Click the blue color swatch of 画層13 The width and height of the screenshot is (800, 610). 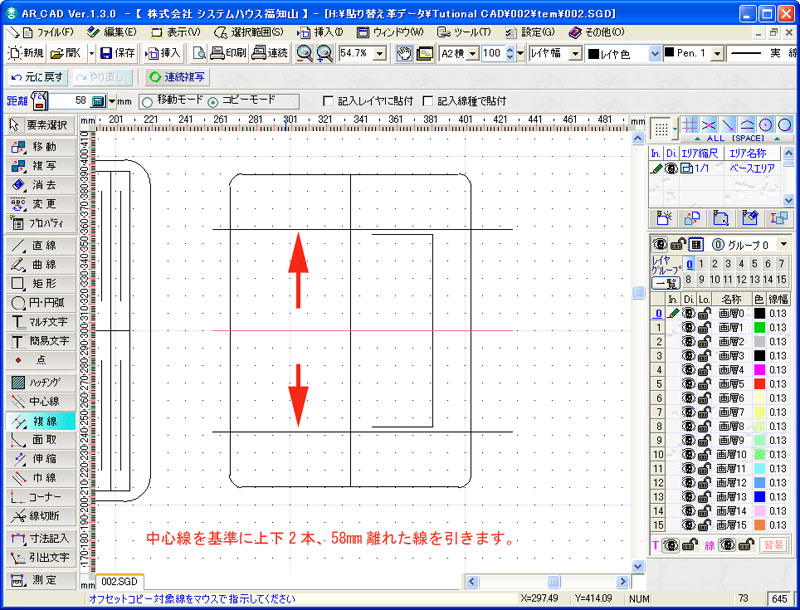[x=760, y=497]
